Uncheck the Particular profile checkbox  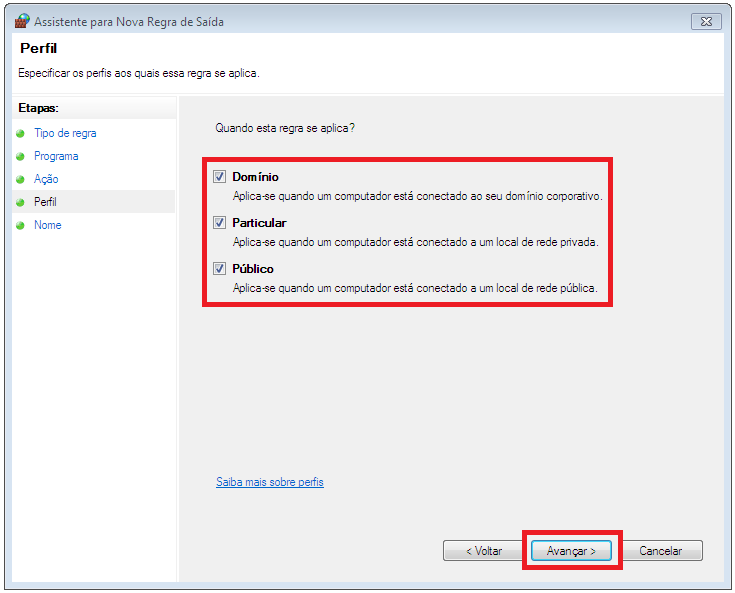coord(219,223)
